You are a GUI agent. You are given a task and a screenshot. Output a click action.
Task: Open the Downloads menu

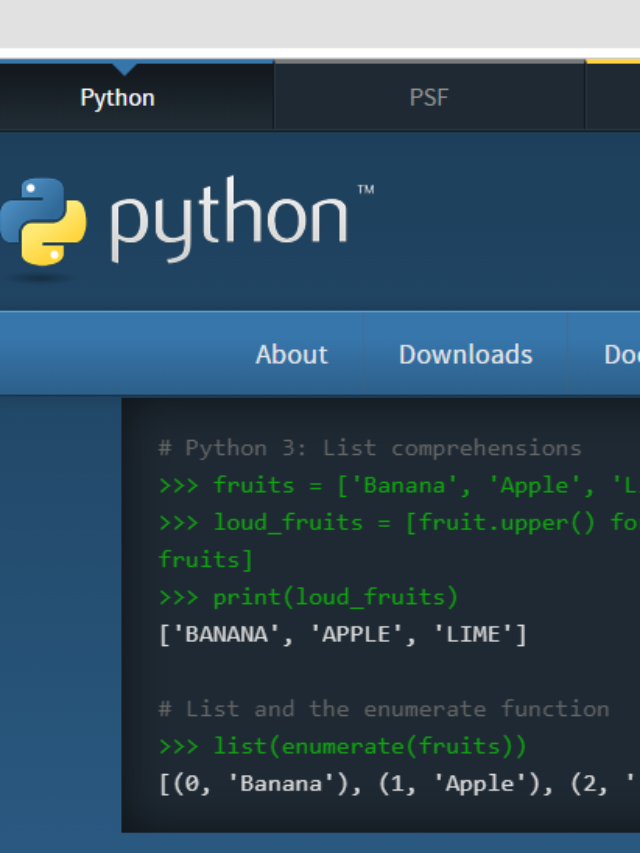tap(465, 354)
